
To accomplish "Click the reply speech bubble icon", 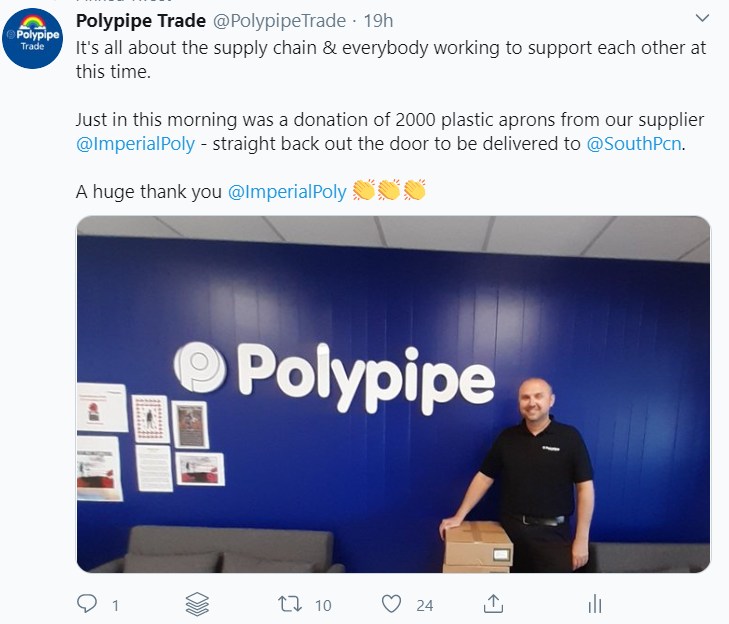I will pos(86,604).
